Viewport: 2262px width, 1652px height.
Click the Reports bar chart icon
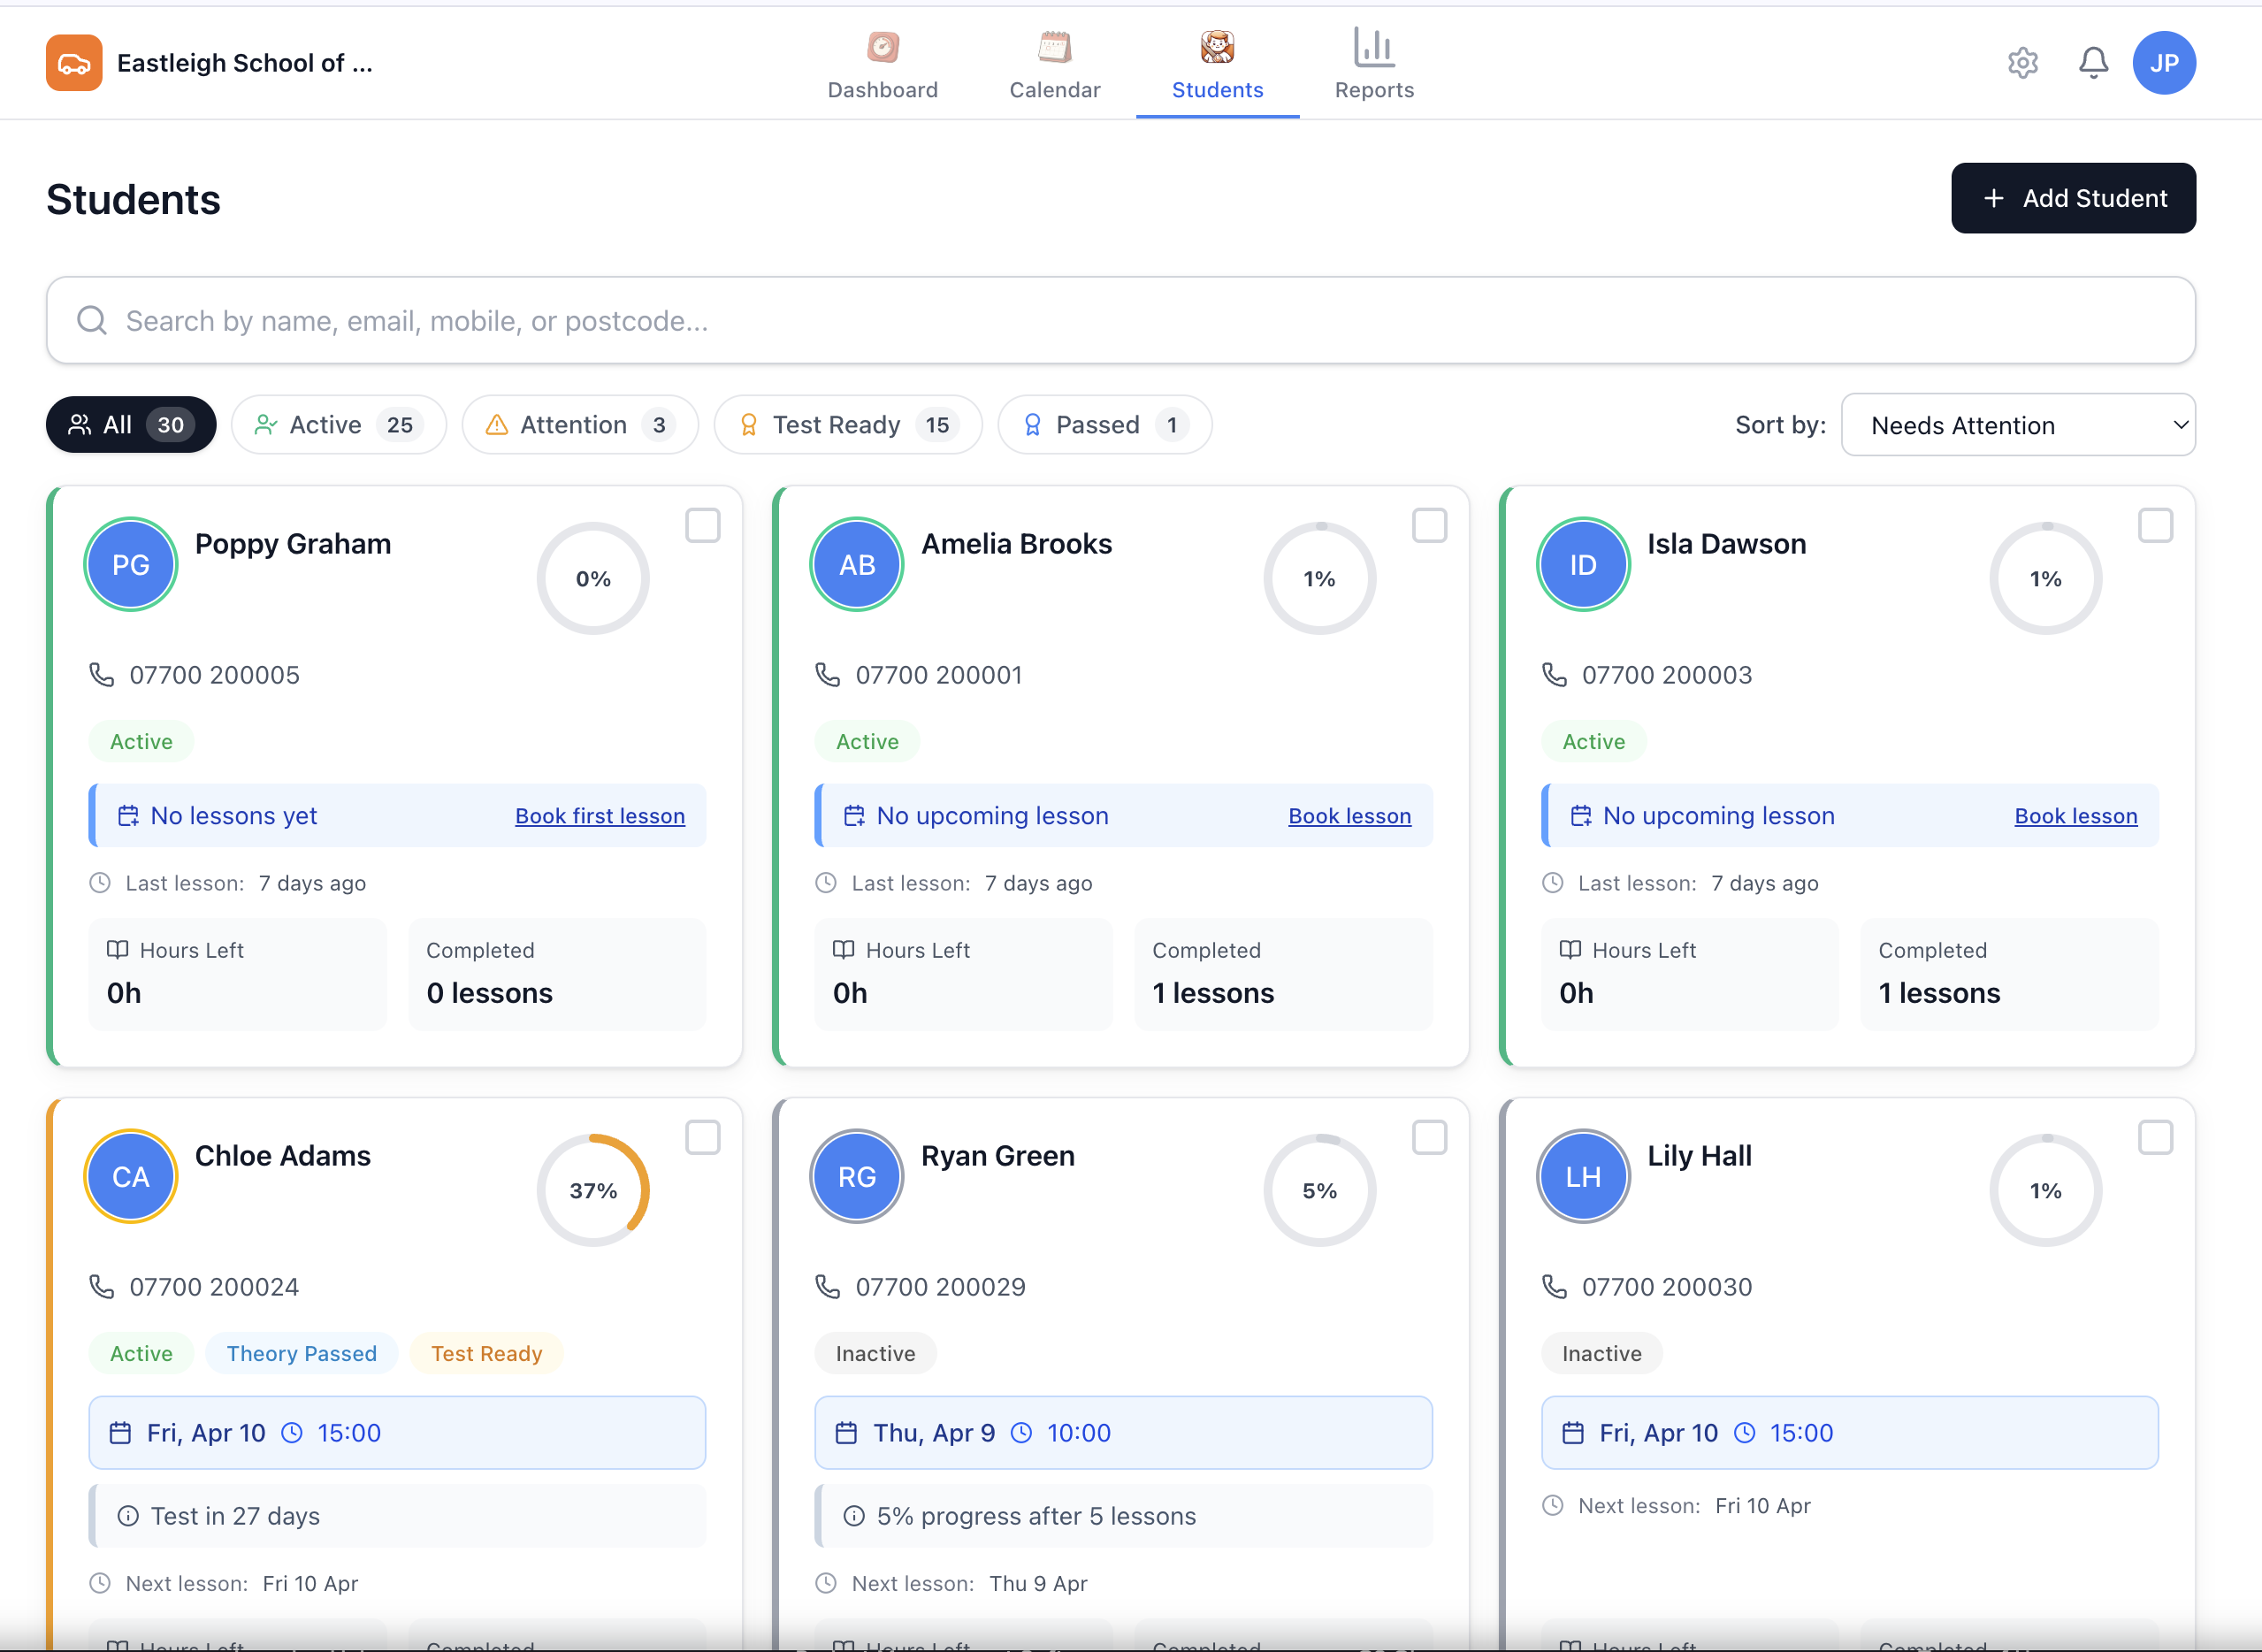[1373, 47]
